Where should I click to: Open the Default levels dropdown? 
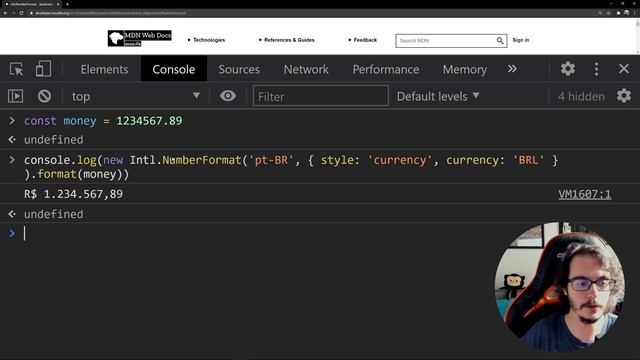point(438,96)
